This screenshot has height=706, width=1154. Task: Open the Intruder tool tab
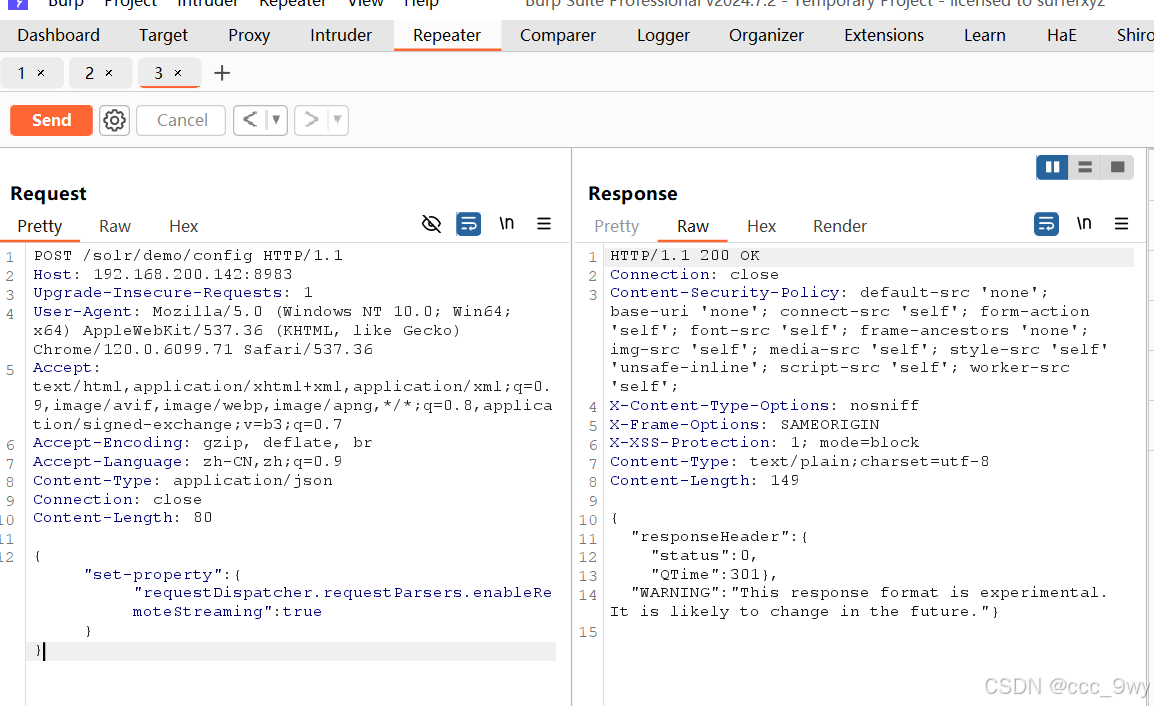point(341,35)
